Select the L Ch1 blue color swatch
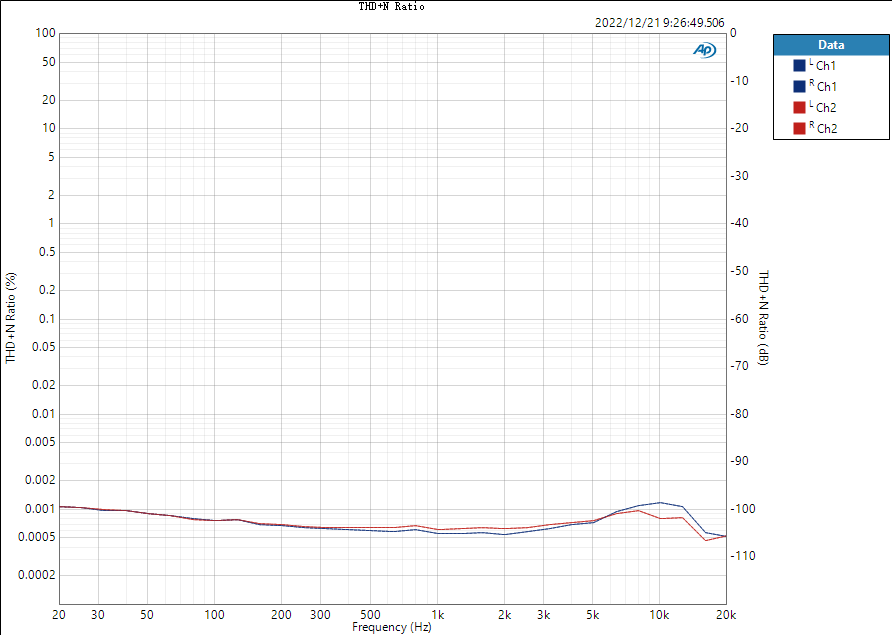This screenshot has width=892, height=635. point(799,65)
